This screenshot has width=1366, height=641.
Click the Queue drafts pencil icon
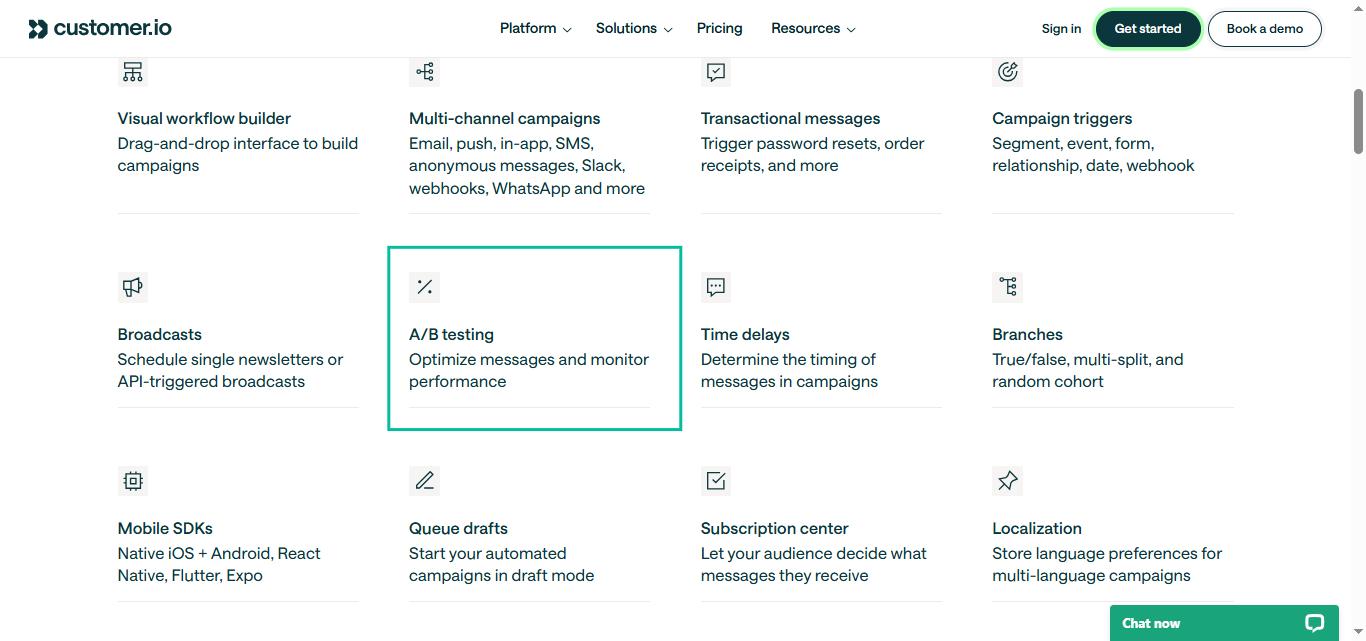click(424, 480)
